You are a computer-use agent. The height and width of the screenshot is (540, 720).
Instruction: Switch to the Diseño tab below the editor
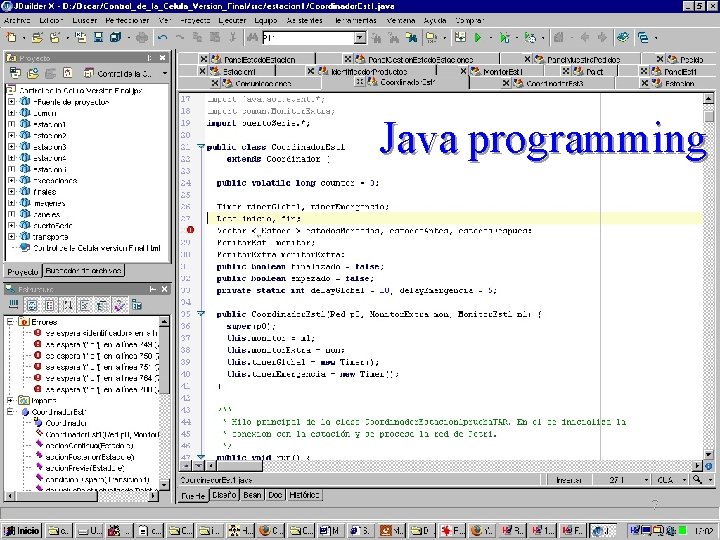pyautogui.click(x=223, y=495)
